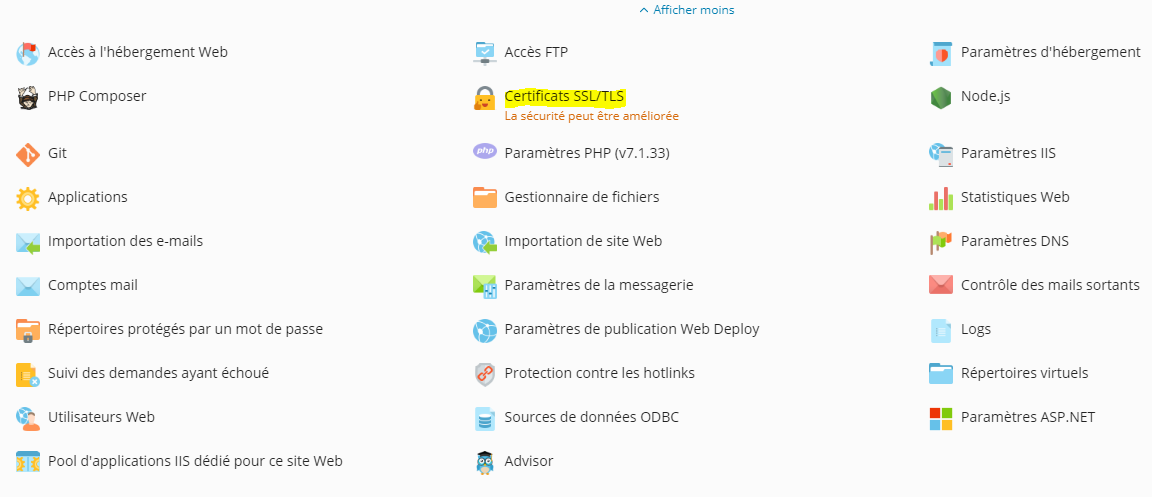Open the Logs link

(976, 330)
